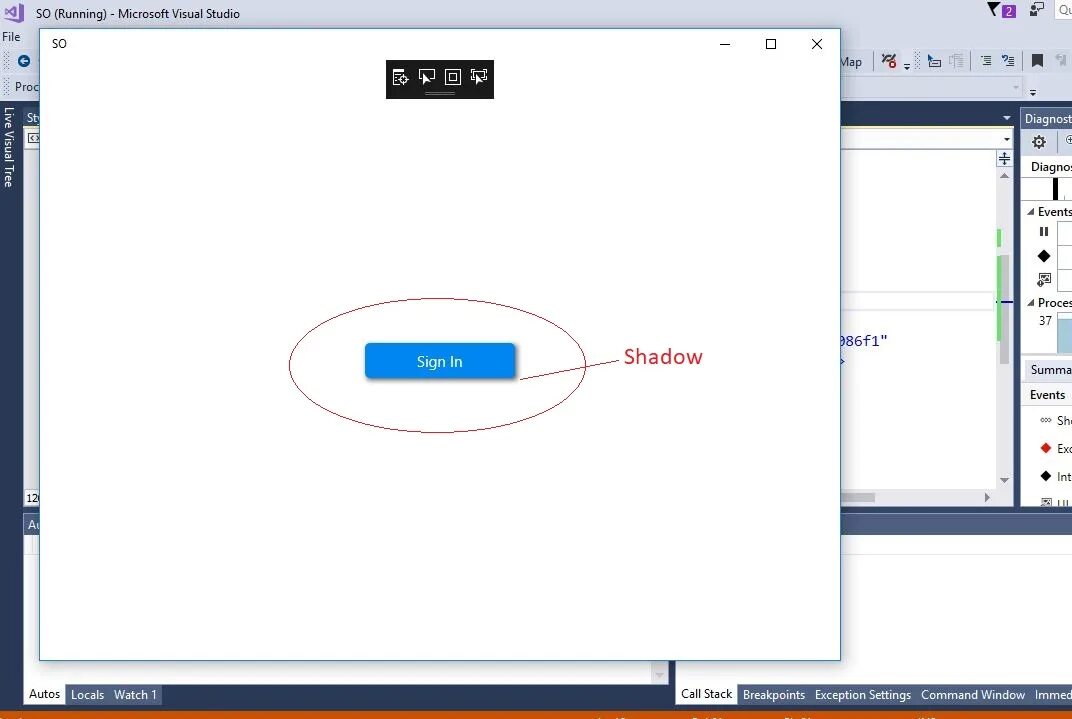Click the breakpoint disable toolbar icon
1072x719 pixels.
click(x=889, y=61)
